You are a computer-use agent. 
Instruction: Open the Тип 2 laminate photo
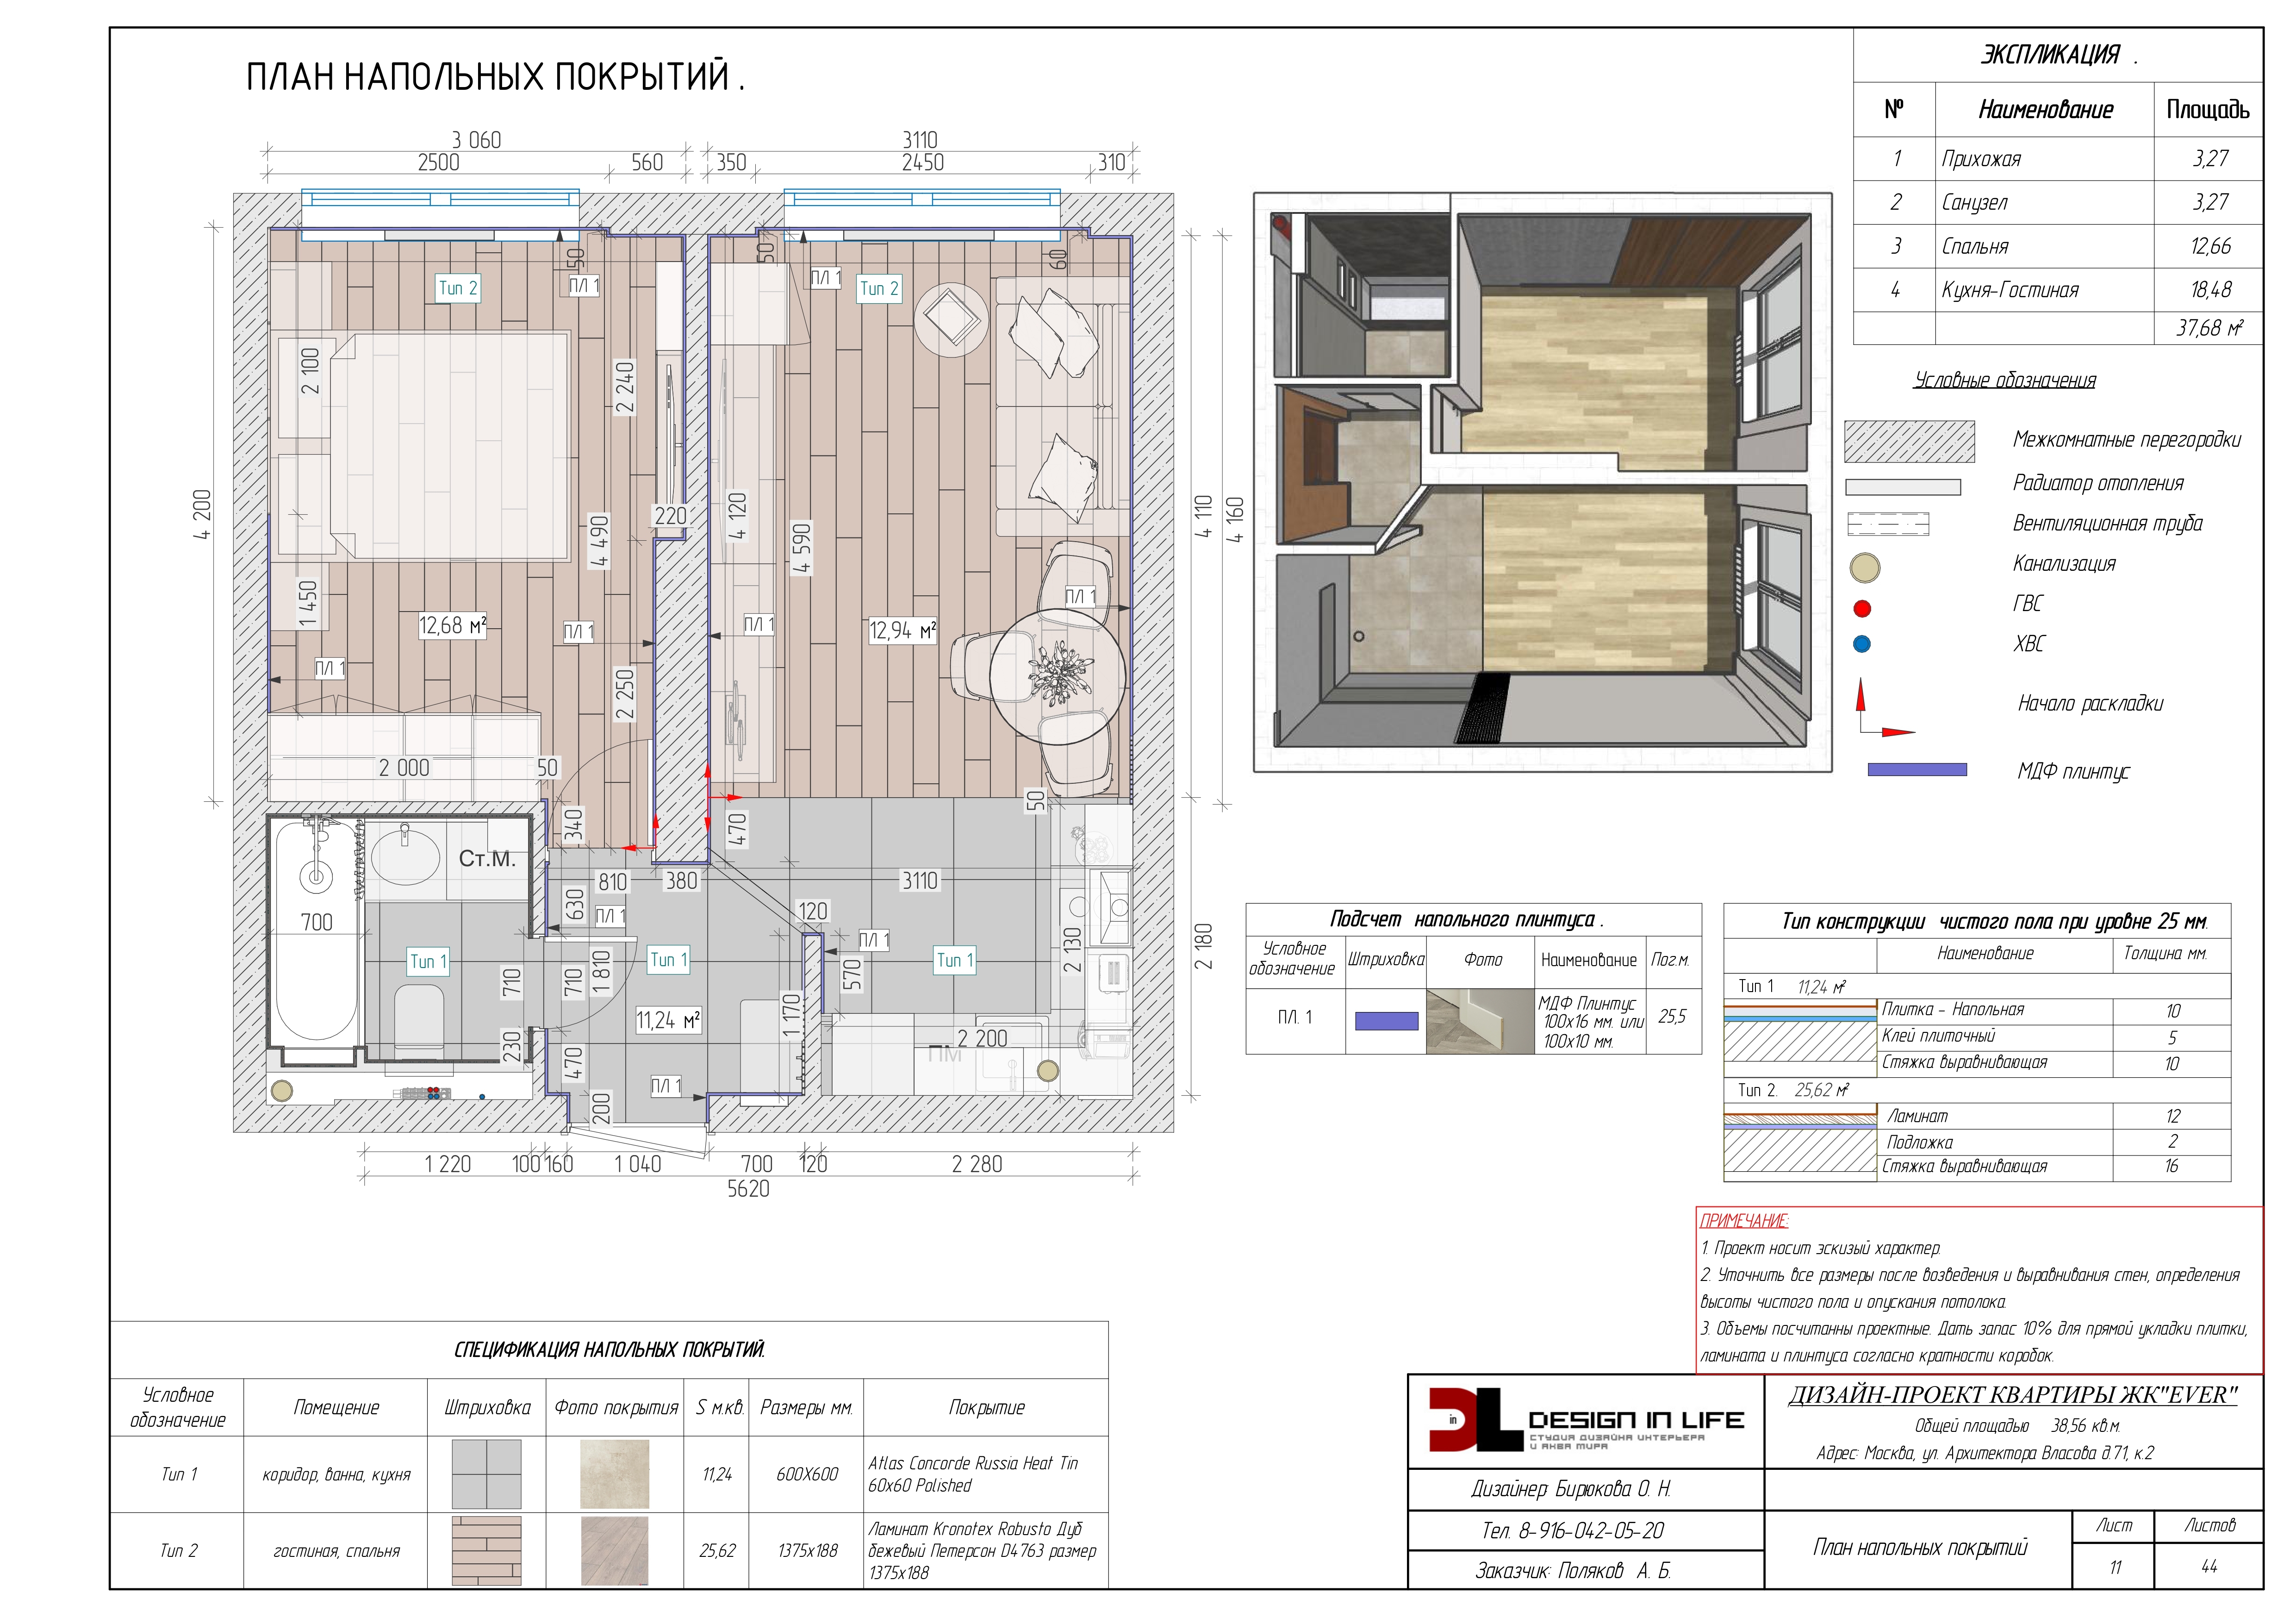(x=614, y=1550)
